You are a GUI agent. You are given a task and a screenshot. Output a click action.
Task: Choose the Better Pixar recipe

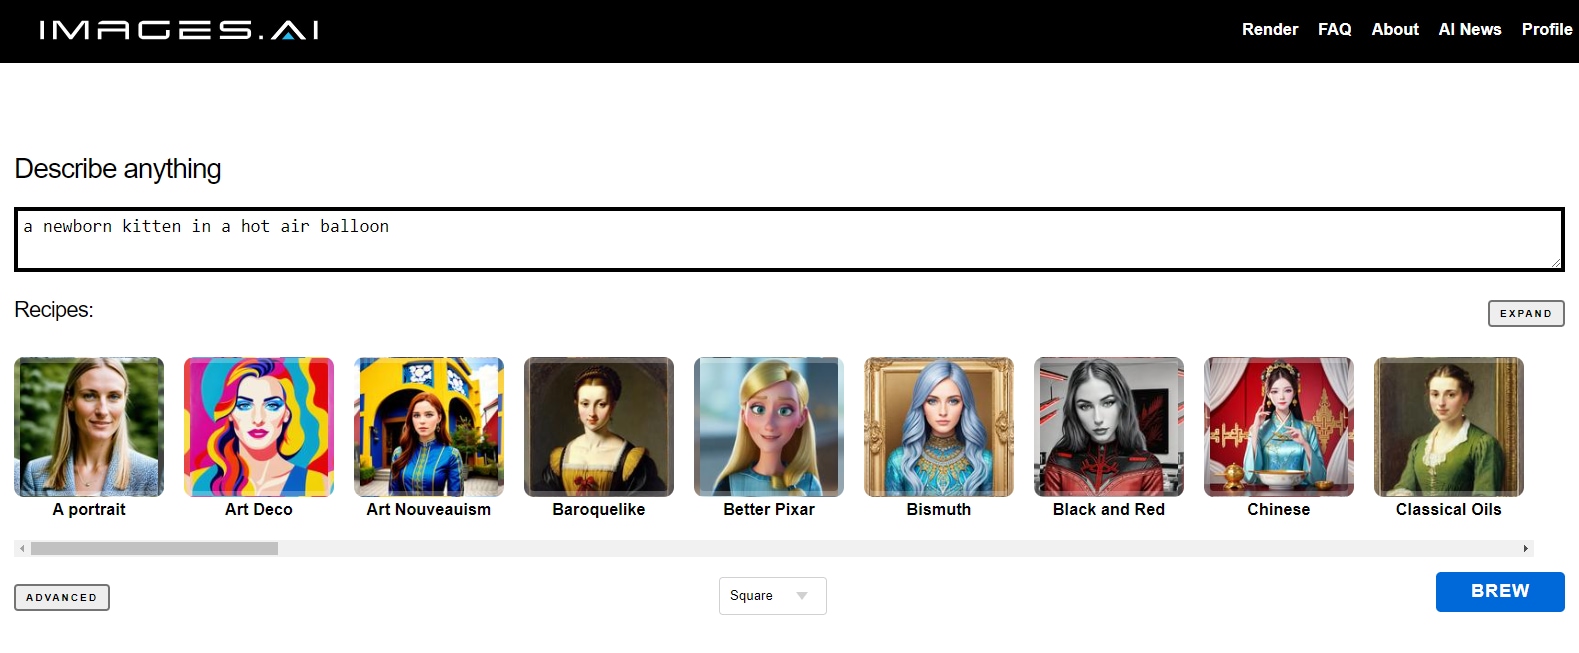[x=769, y=427]
